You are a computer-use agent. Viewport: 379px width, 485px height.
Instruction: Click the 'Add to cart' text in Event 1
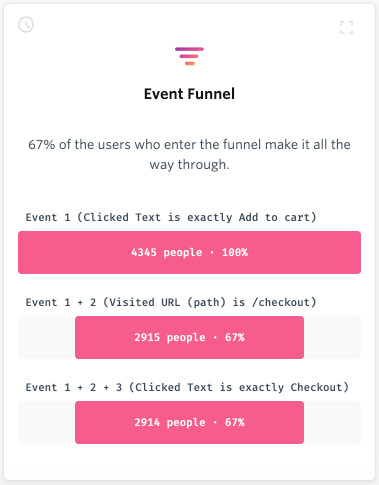coord(274,217)
